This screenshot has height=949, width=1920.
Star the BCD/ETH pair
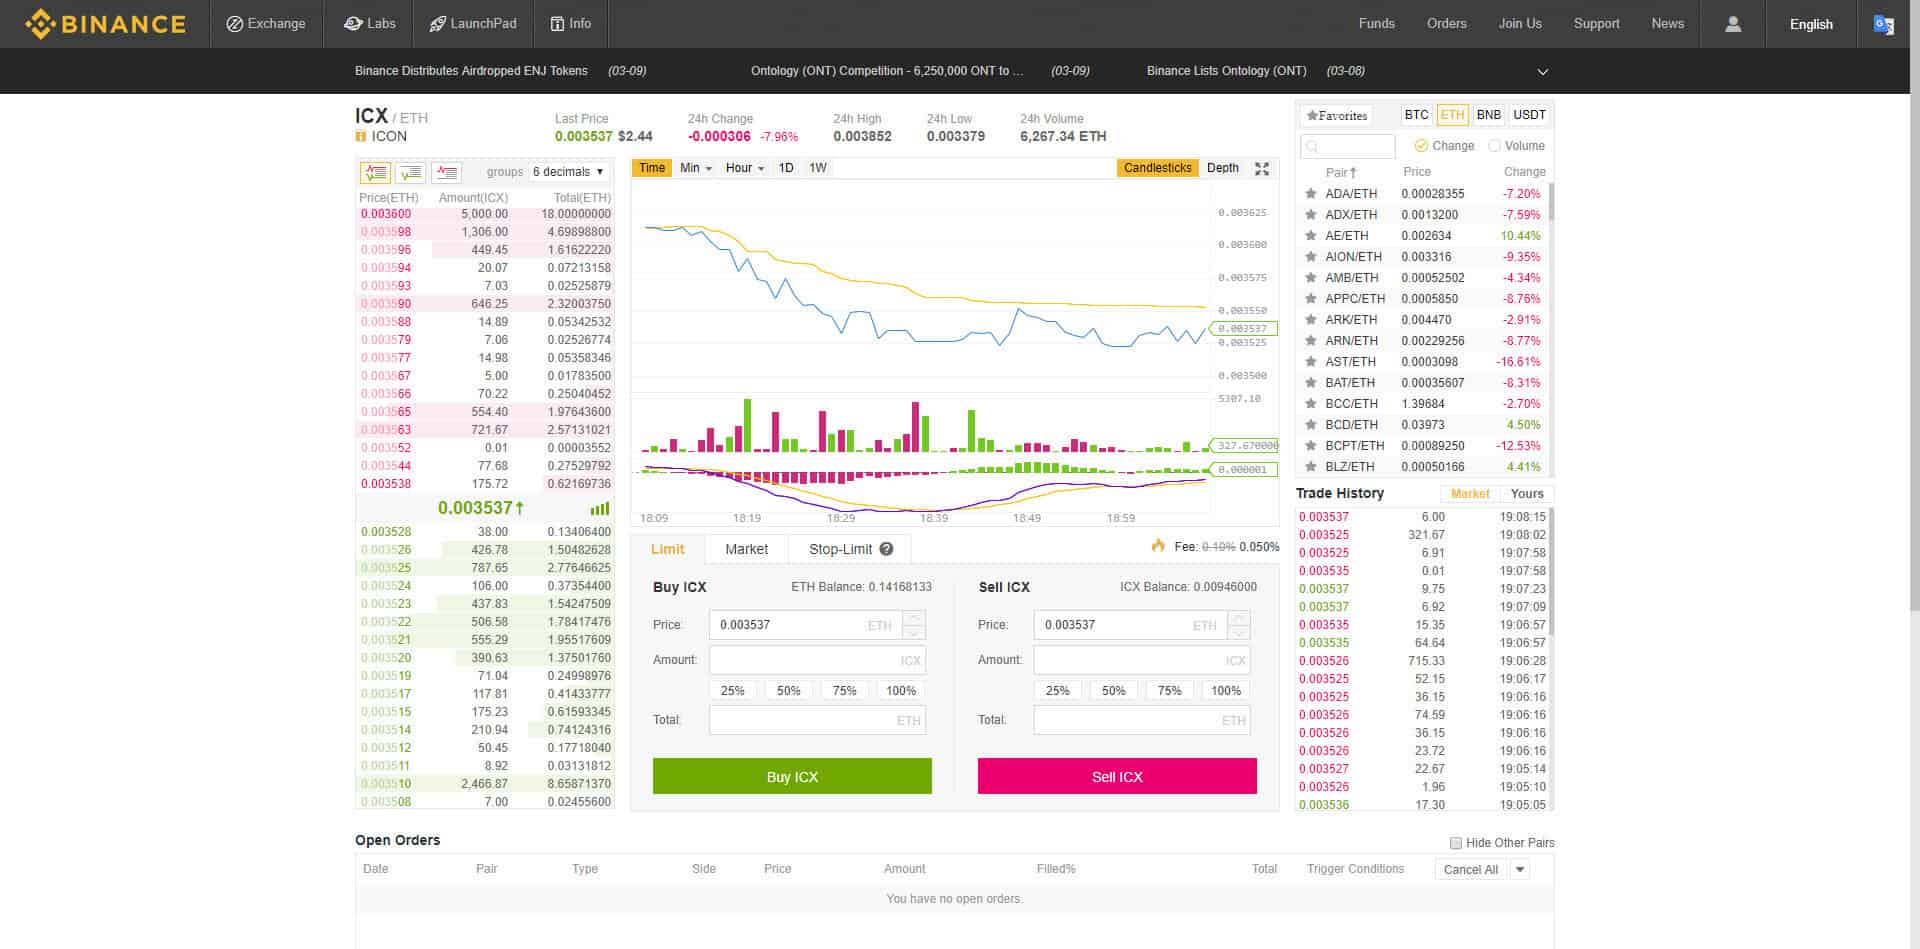1310,425
